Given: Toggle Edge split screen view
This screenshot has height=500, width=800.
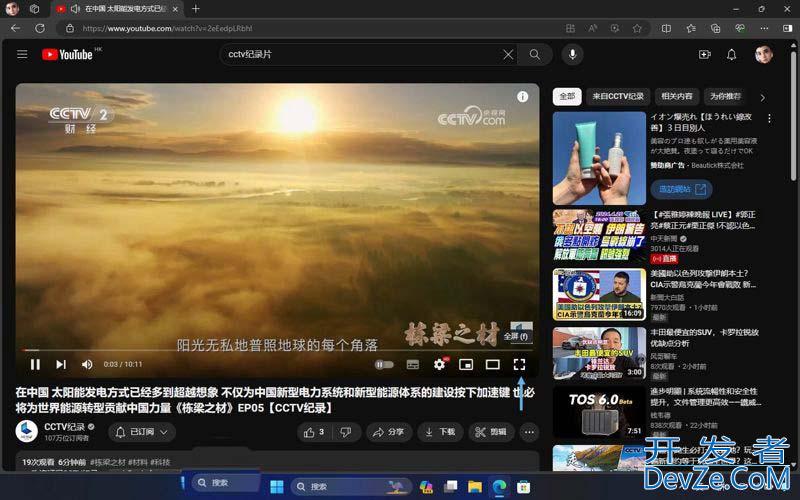Looking at the screenshot, I should [x=666, y=29].
